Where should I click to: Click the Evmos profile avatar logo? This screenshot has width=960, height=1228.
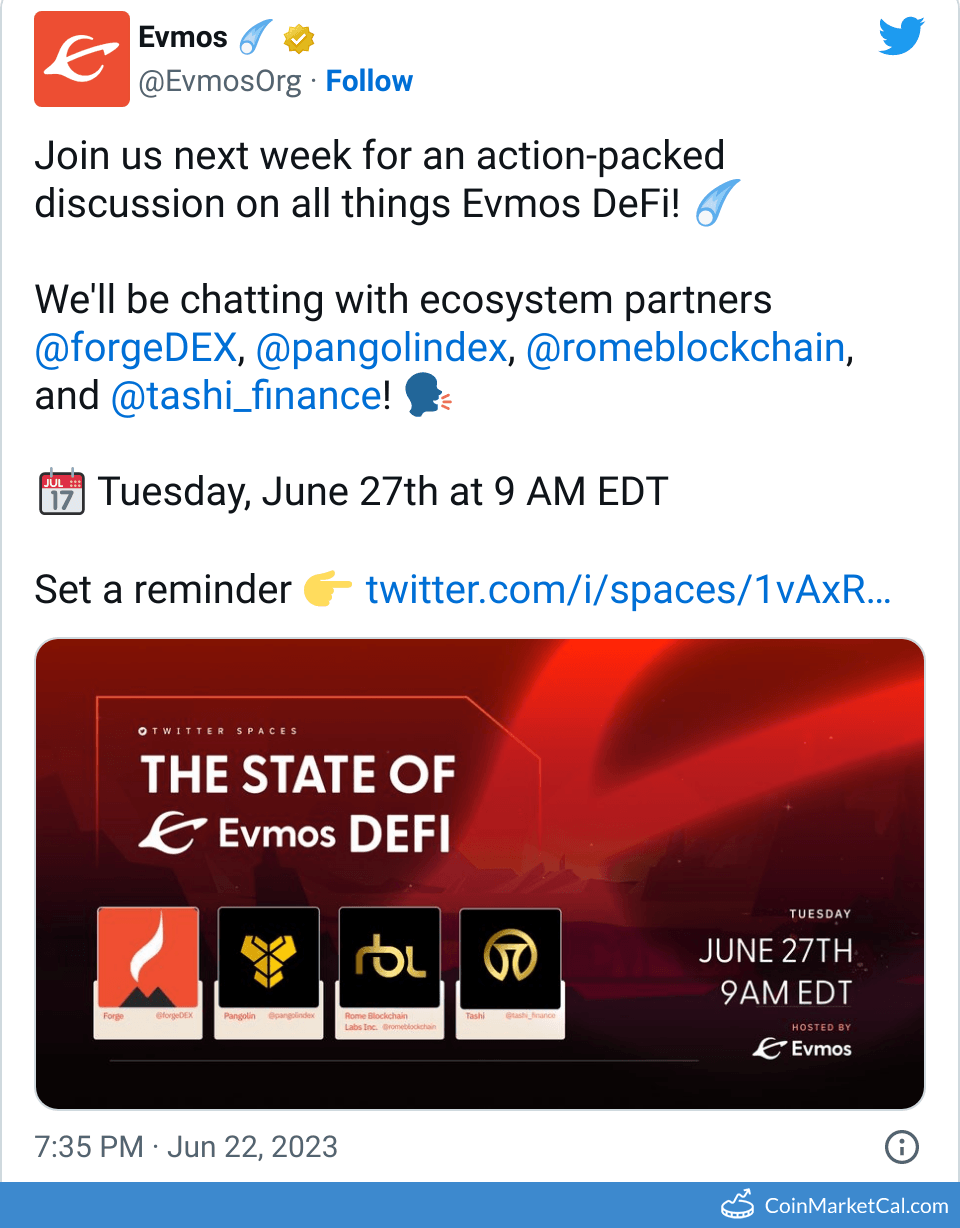[82, 59]
